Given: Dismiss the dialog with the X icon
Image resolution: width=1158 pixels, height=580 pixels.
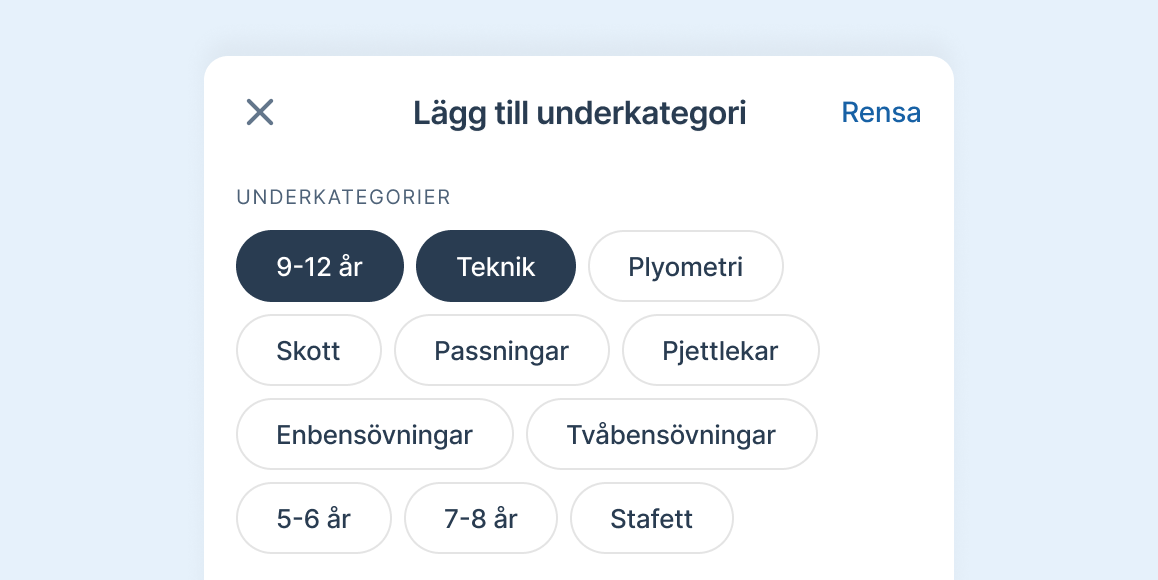Looking at the screenshot, I should pos(260,112).
